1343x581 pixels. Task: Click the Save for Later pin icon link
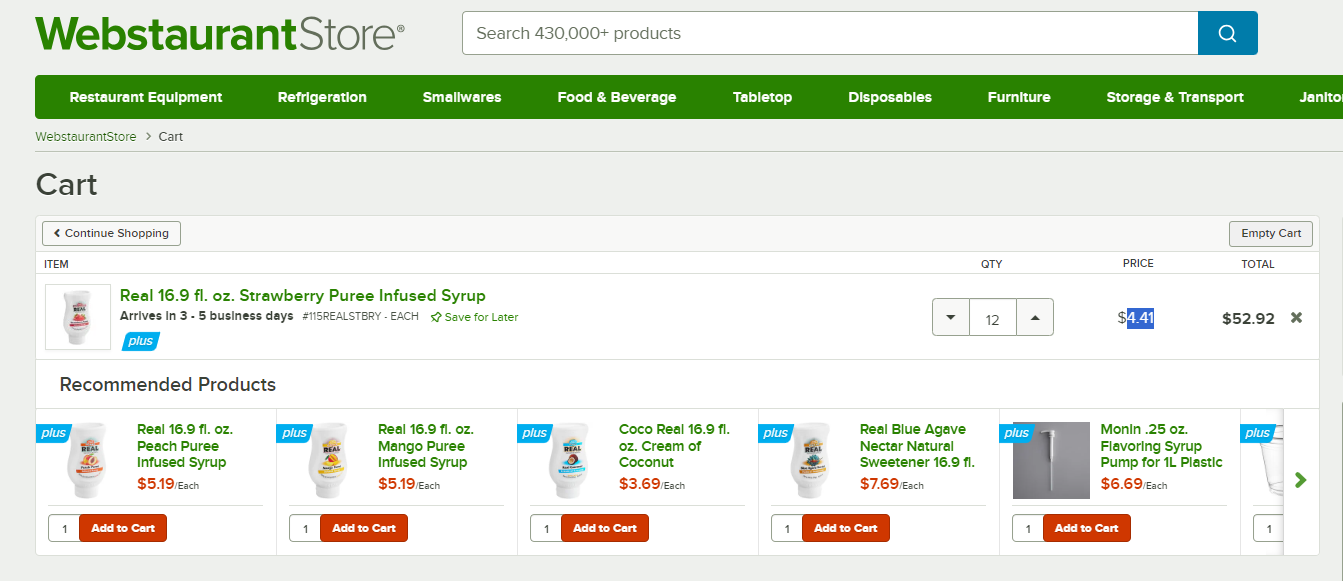[x=474, y=317]
